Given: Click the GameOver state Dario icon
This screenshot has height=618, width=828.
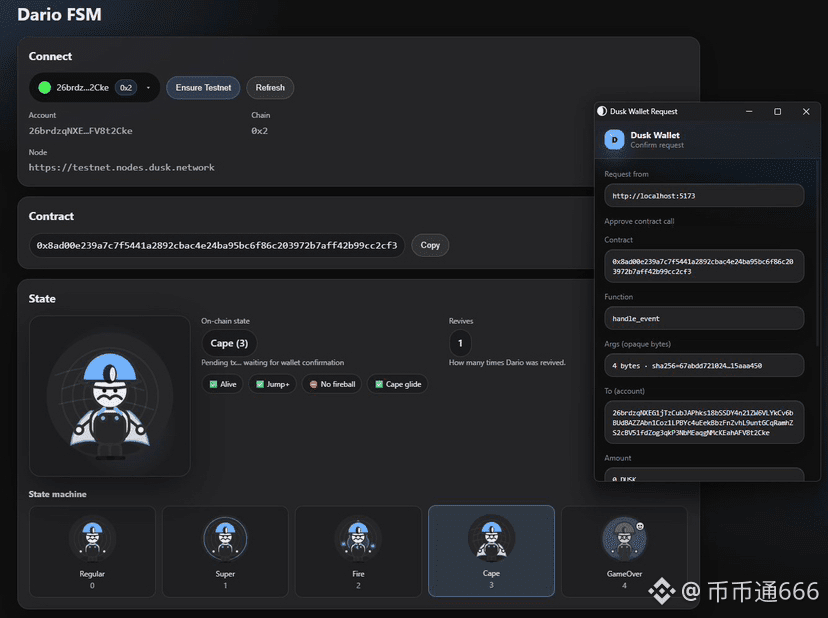Looking at the screenshot, I should coord(624,539).
